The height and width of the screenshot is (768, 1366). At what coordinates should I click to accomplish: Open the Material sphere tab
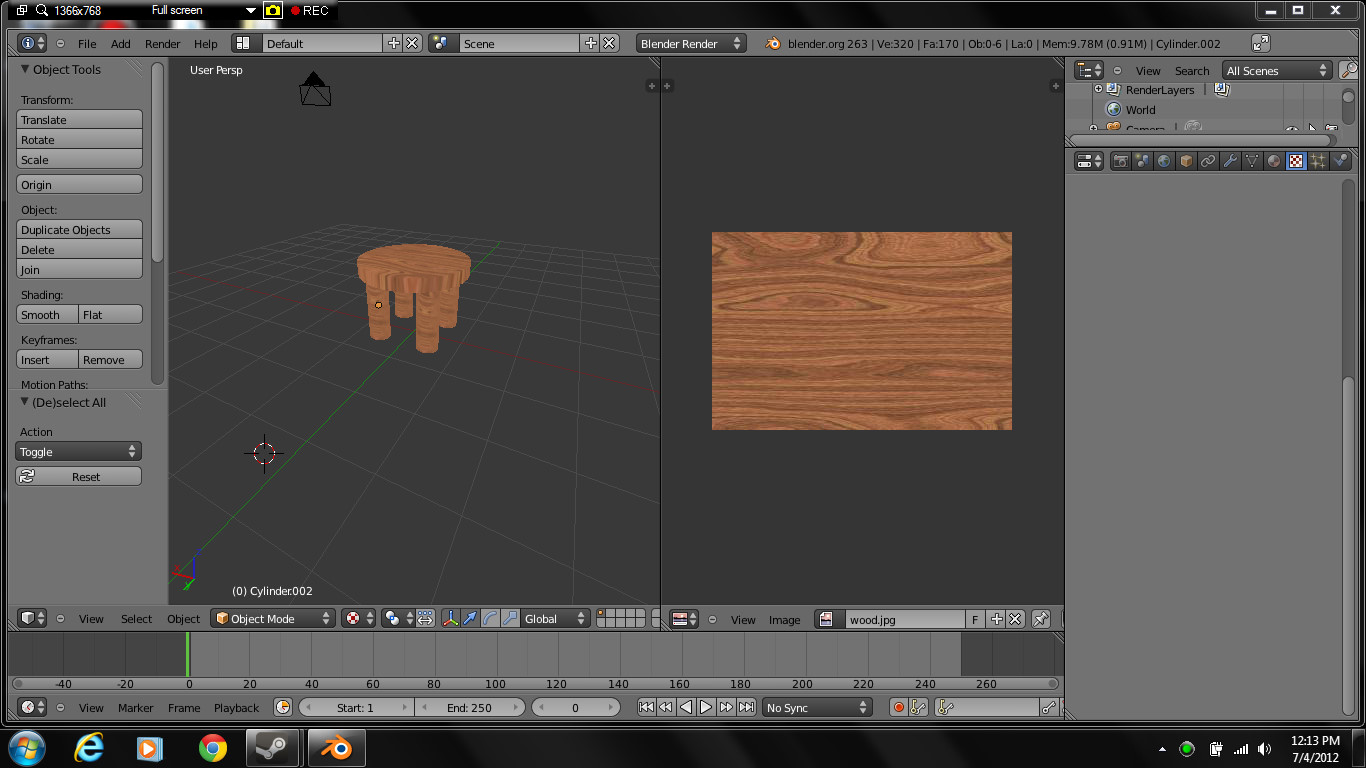point(1274,161)
